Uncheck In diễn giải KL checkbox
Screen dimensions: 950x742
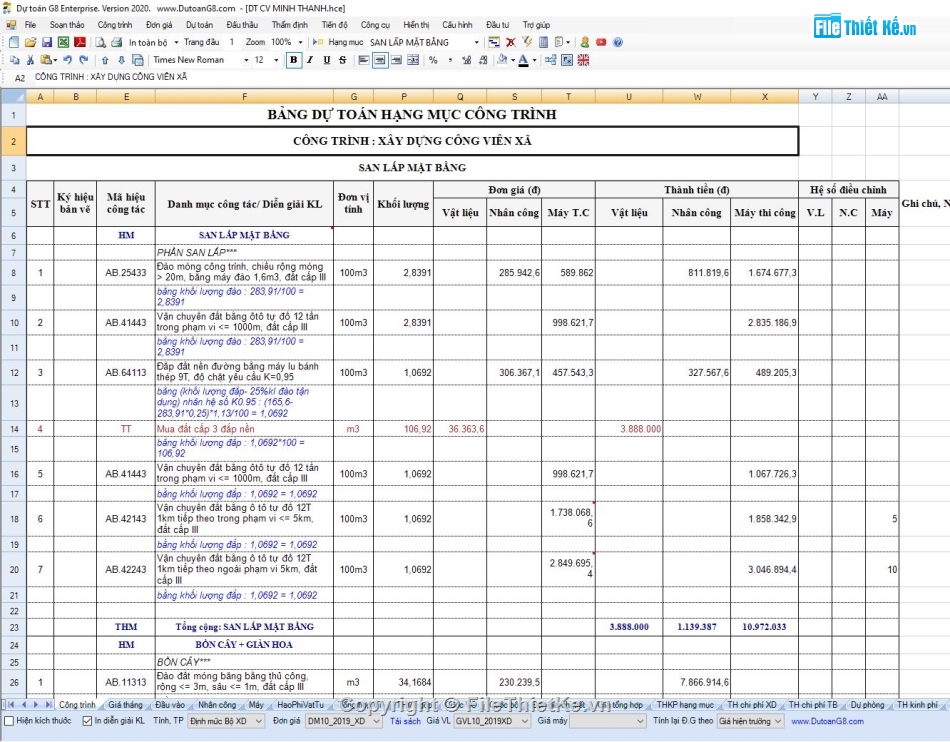(87, 721)
